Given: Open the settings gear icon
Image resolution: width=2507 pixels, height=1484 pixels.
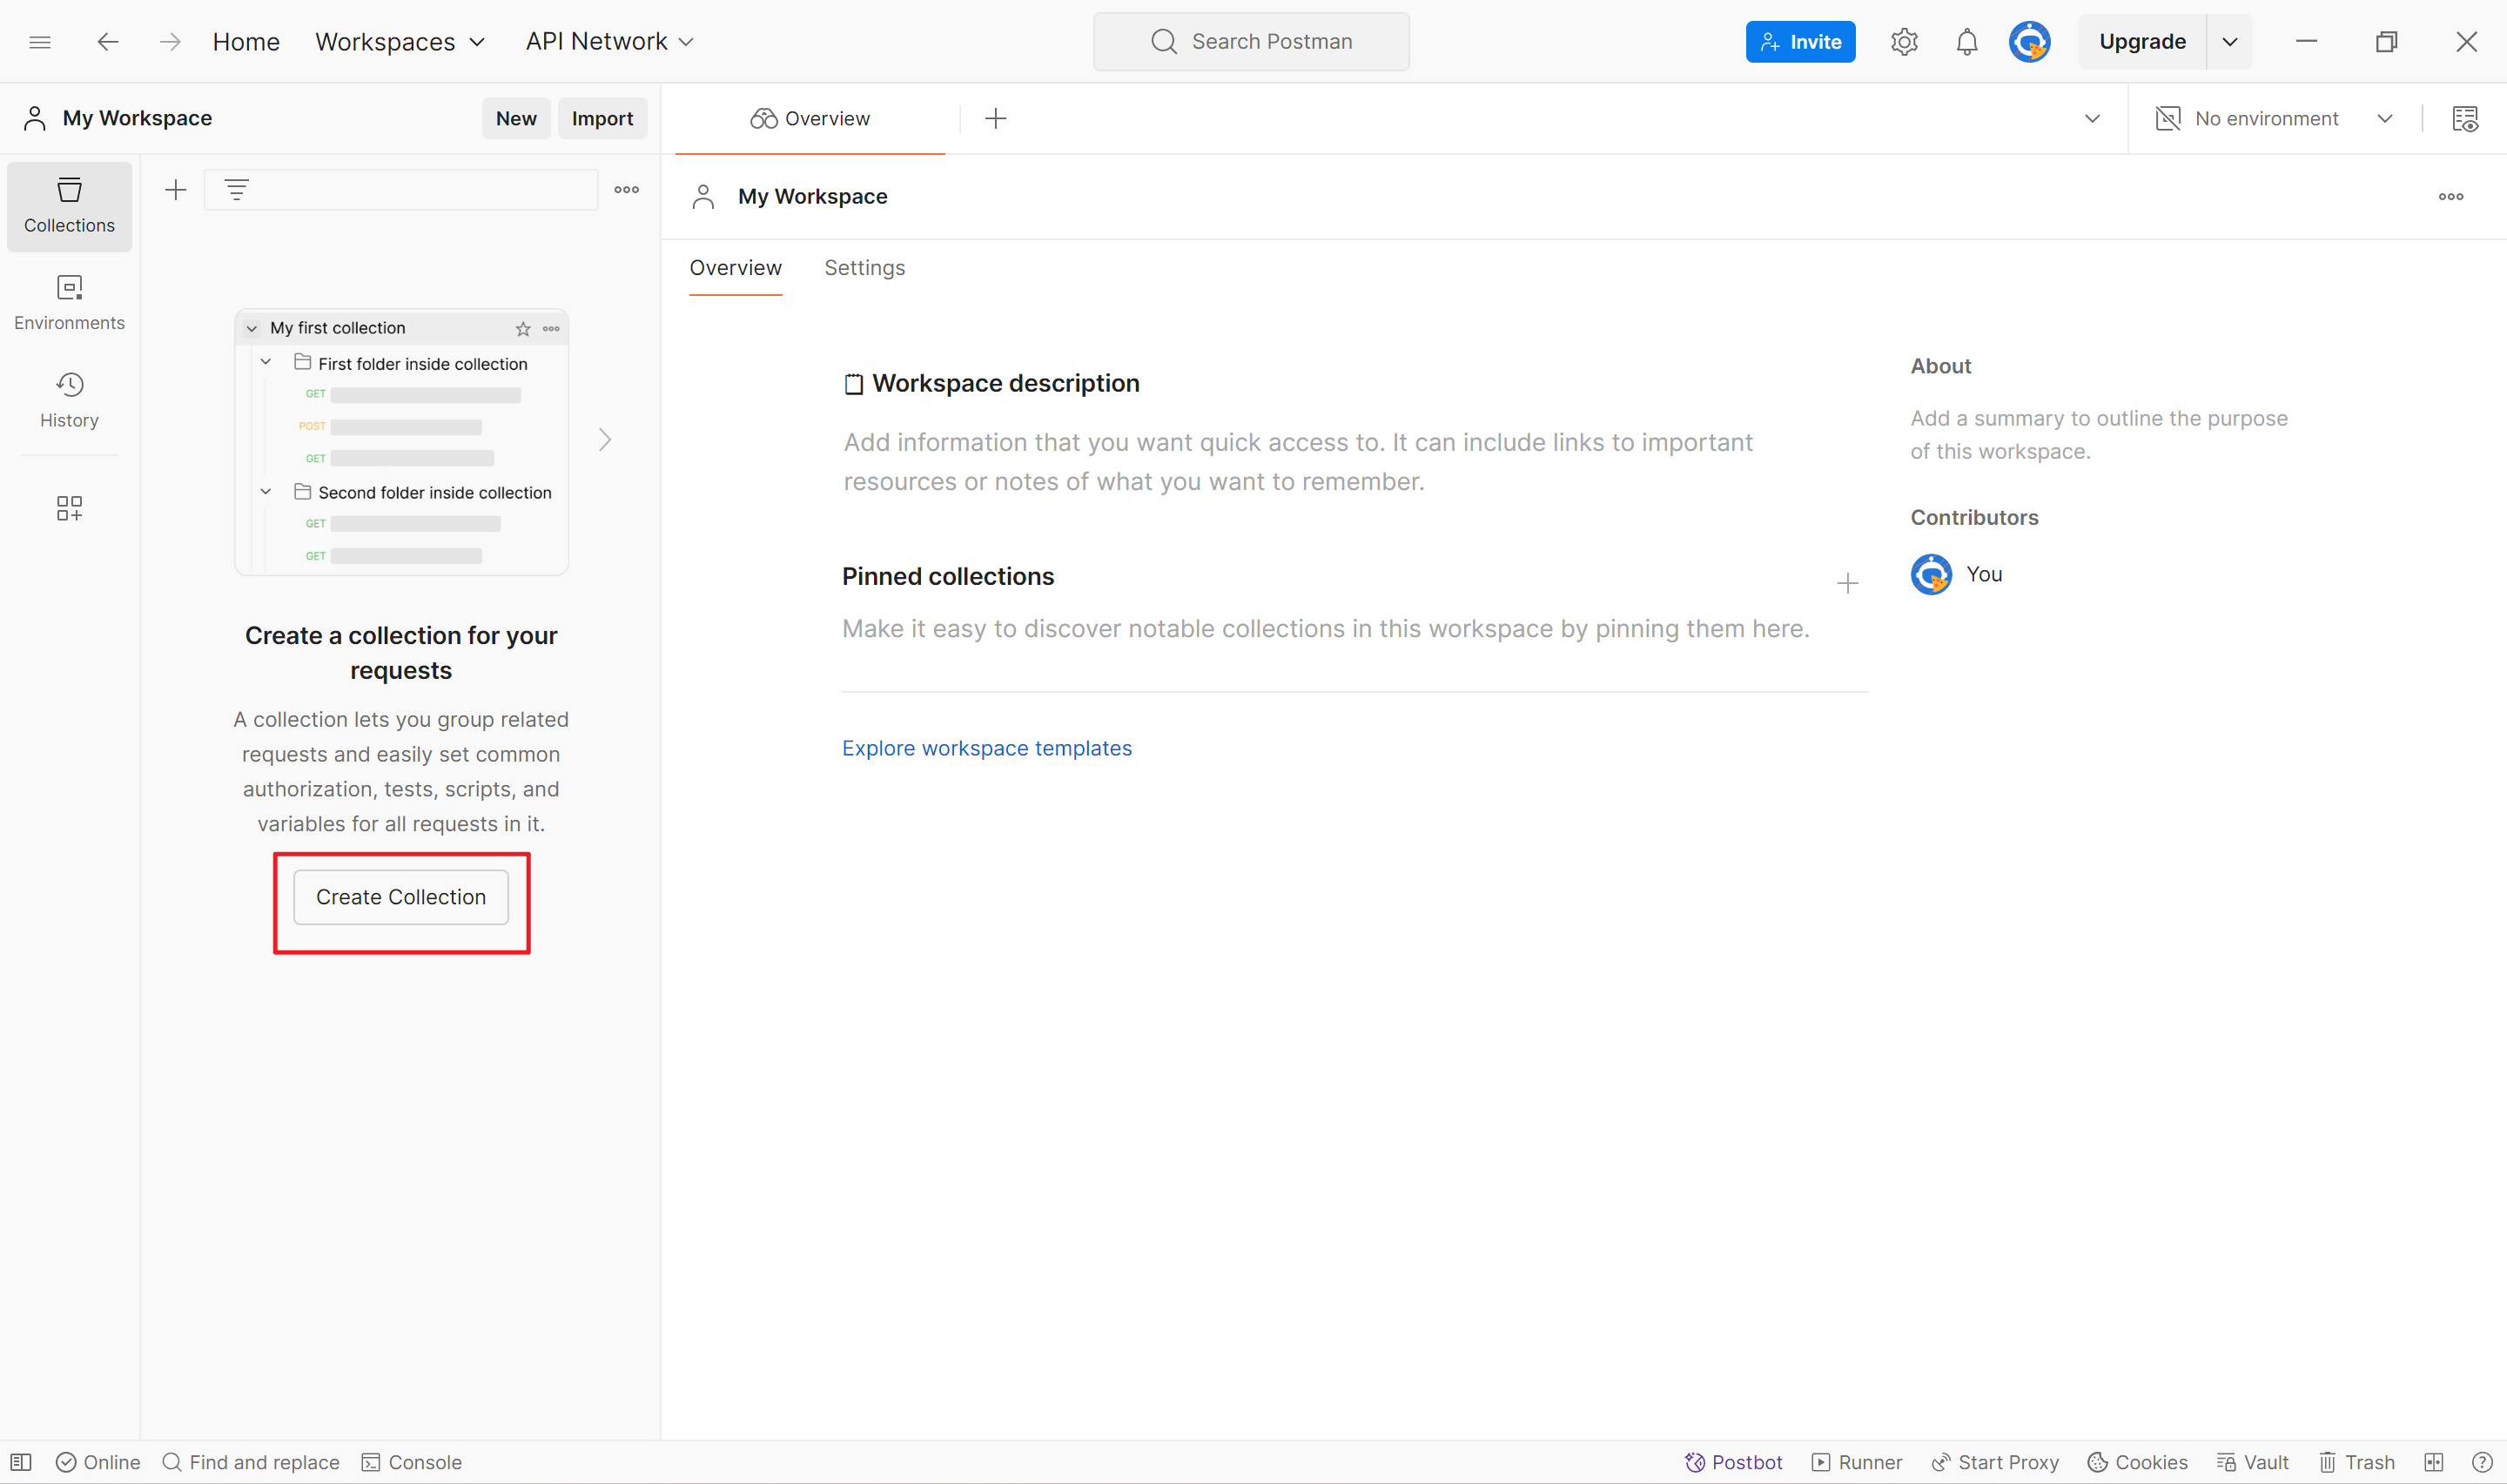Looking at the screenshot, I should [x=1904, y=42].
